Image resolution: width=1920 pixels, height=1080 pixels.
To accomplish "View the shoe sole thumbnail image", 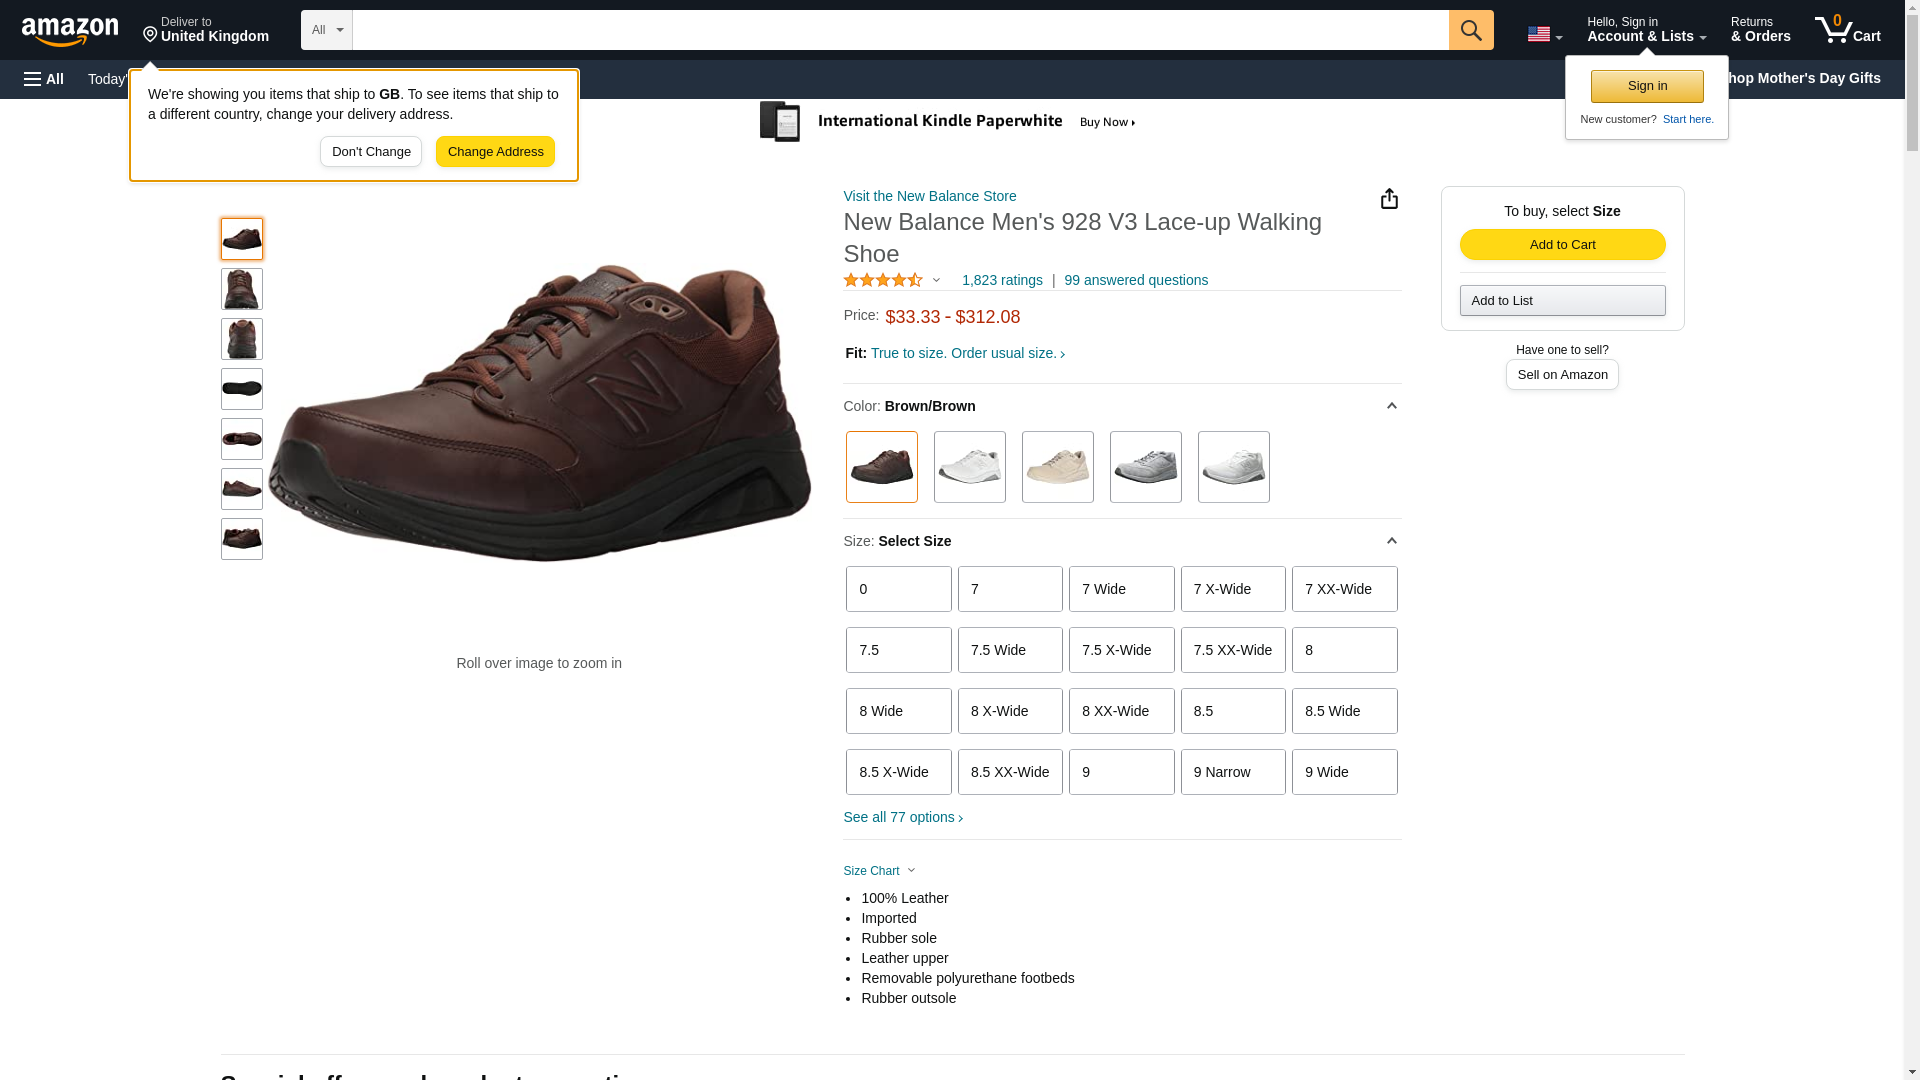I will 242,389.
